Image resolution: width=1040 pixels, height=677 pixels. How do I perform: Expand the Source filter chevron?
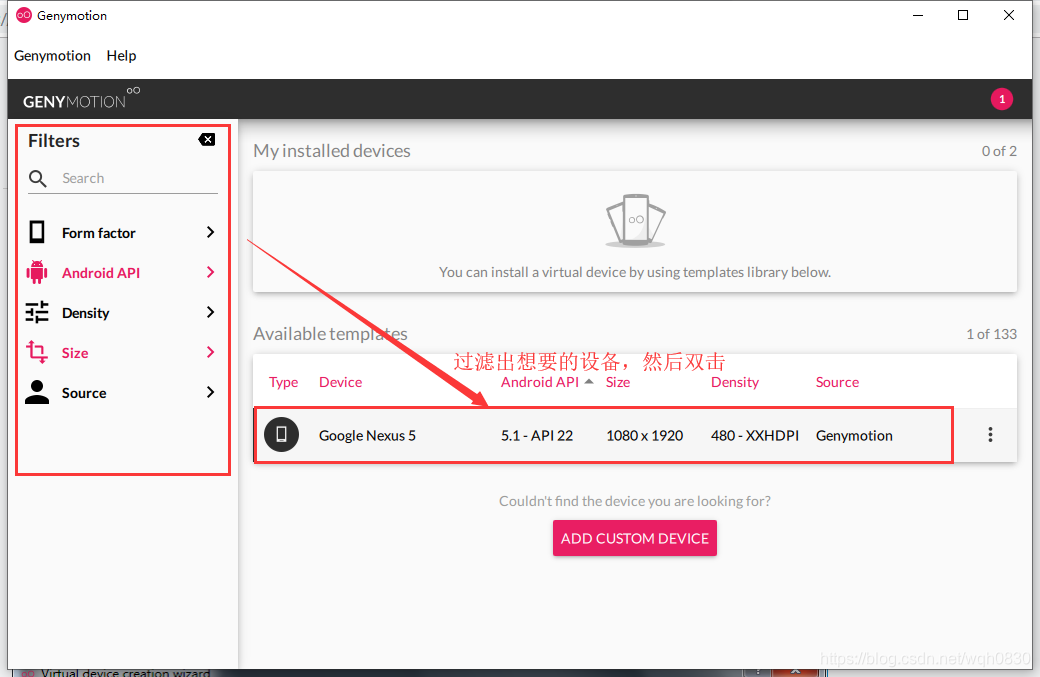tap(210, 393)
